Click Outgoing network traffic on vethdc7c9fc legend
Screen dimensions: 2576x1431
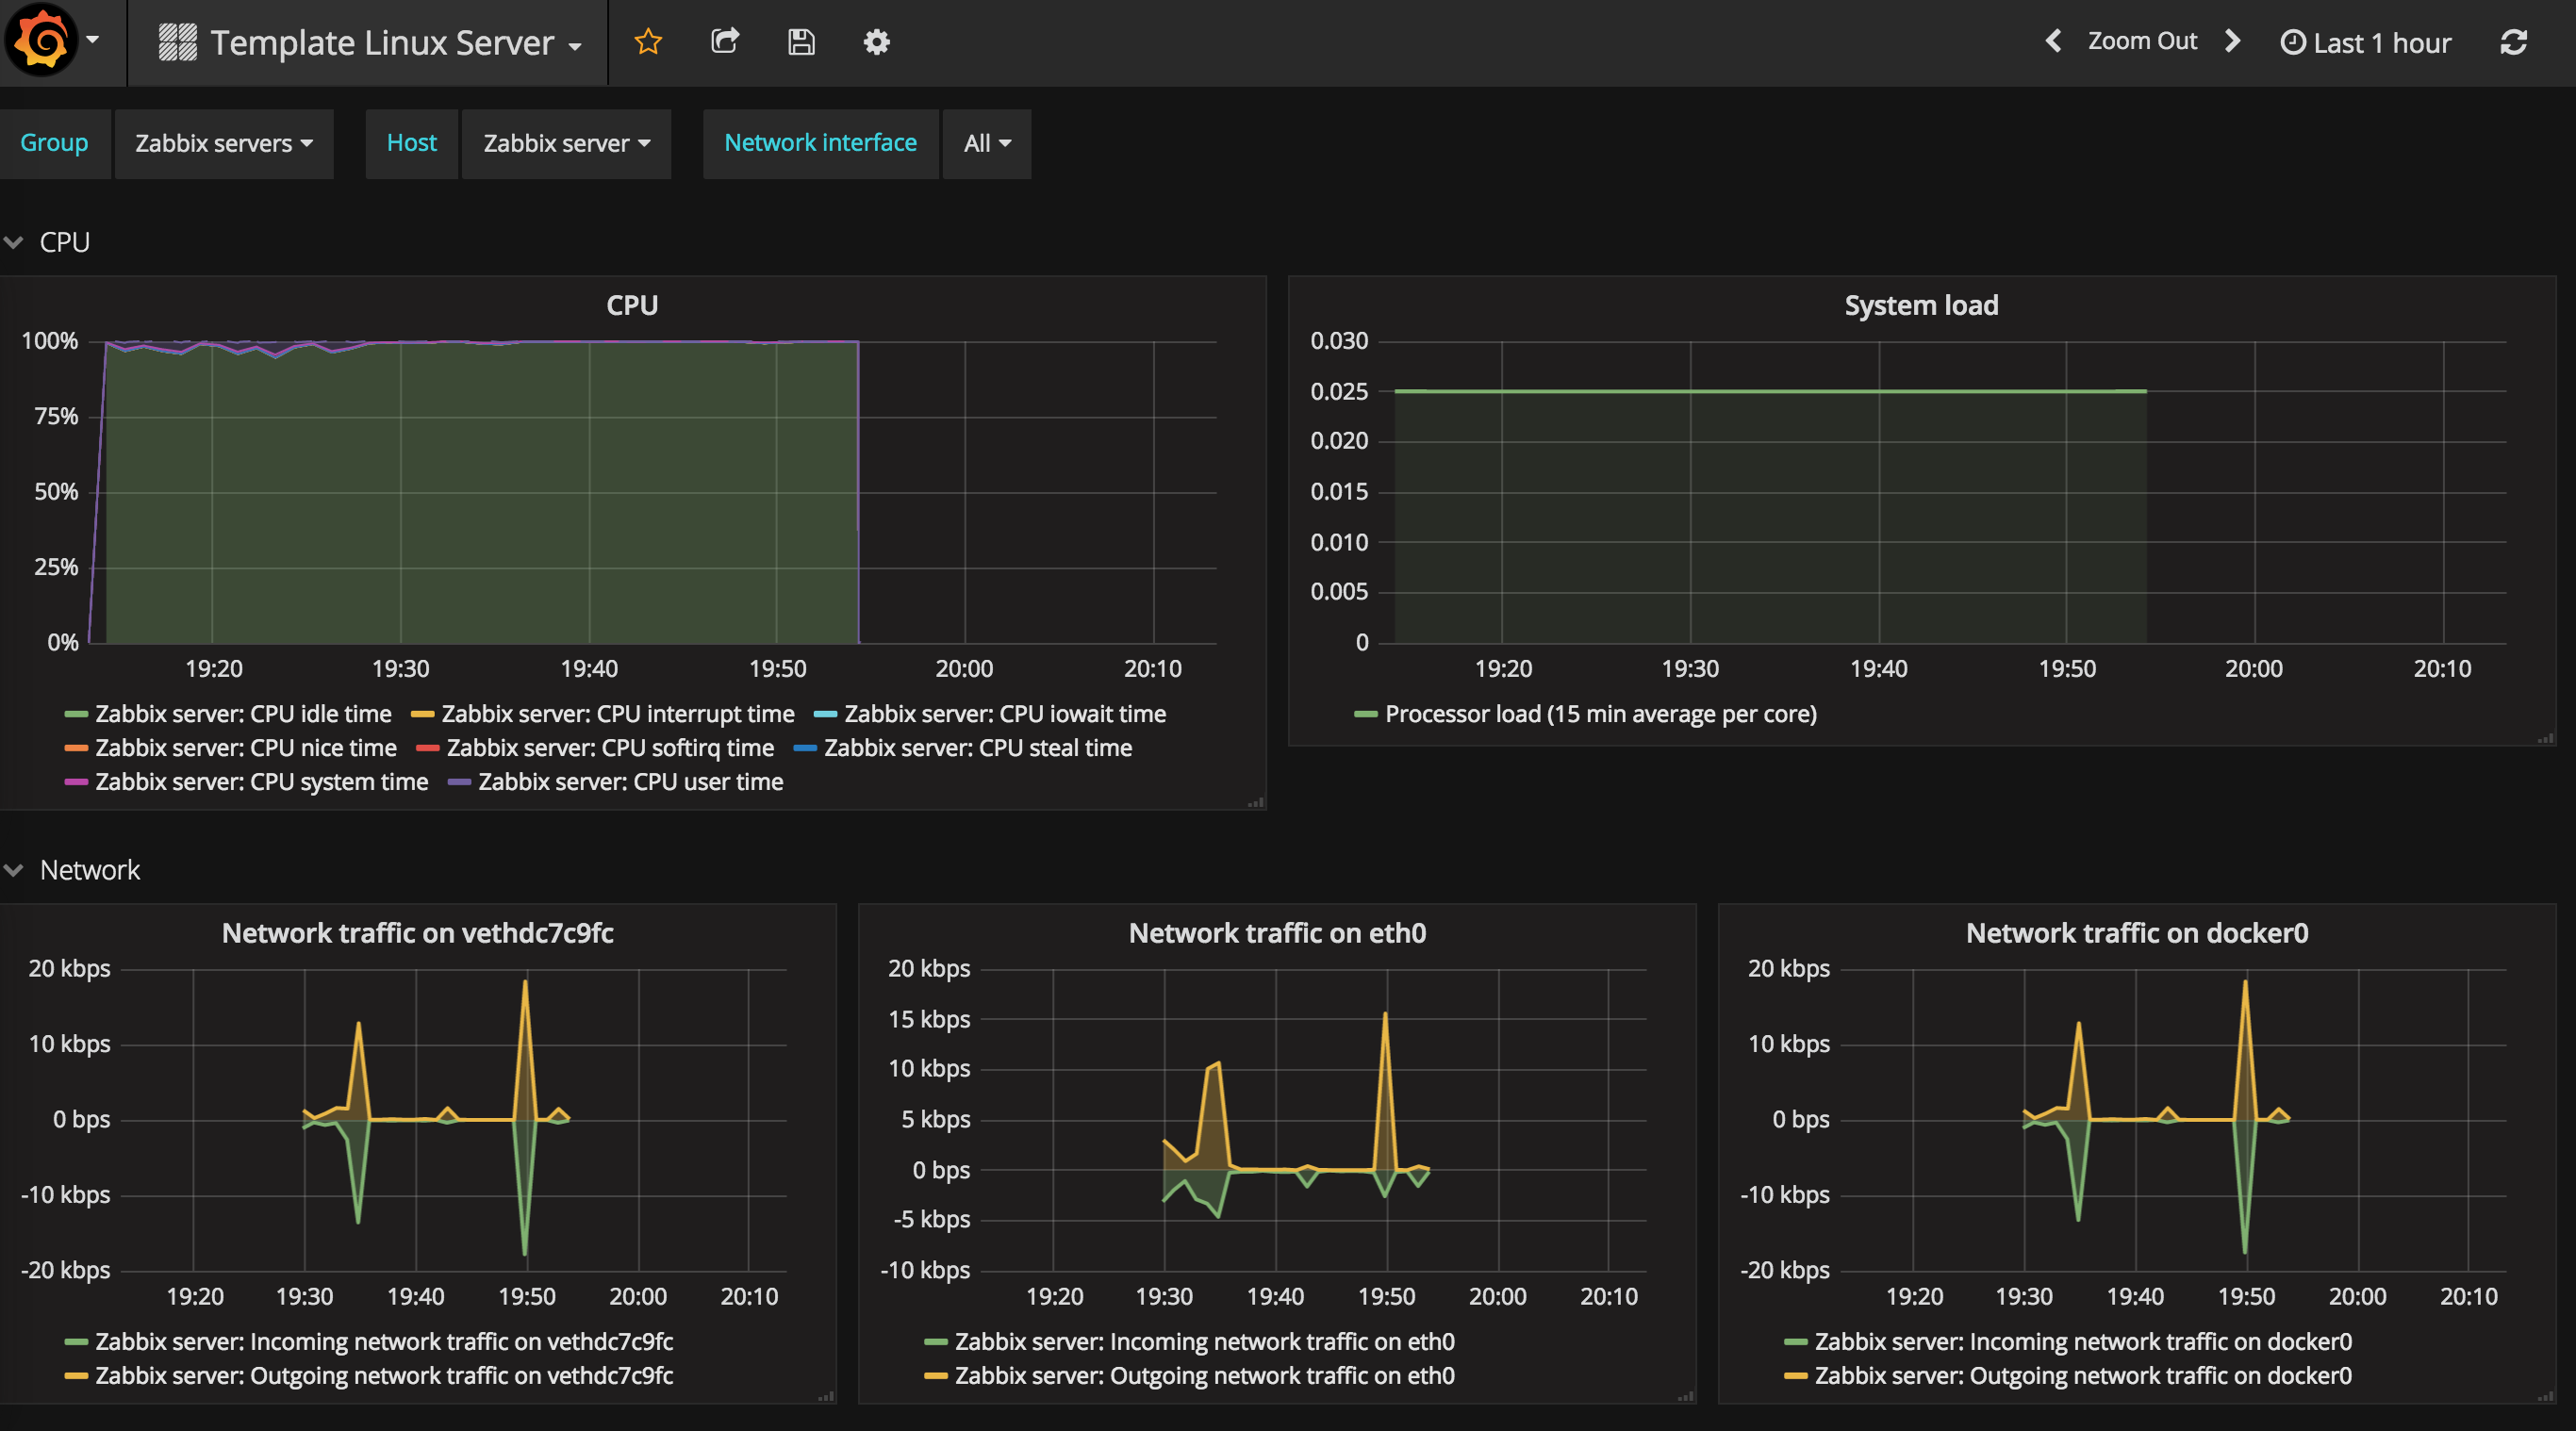pos(384,1376)
